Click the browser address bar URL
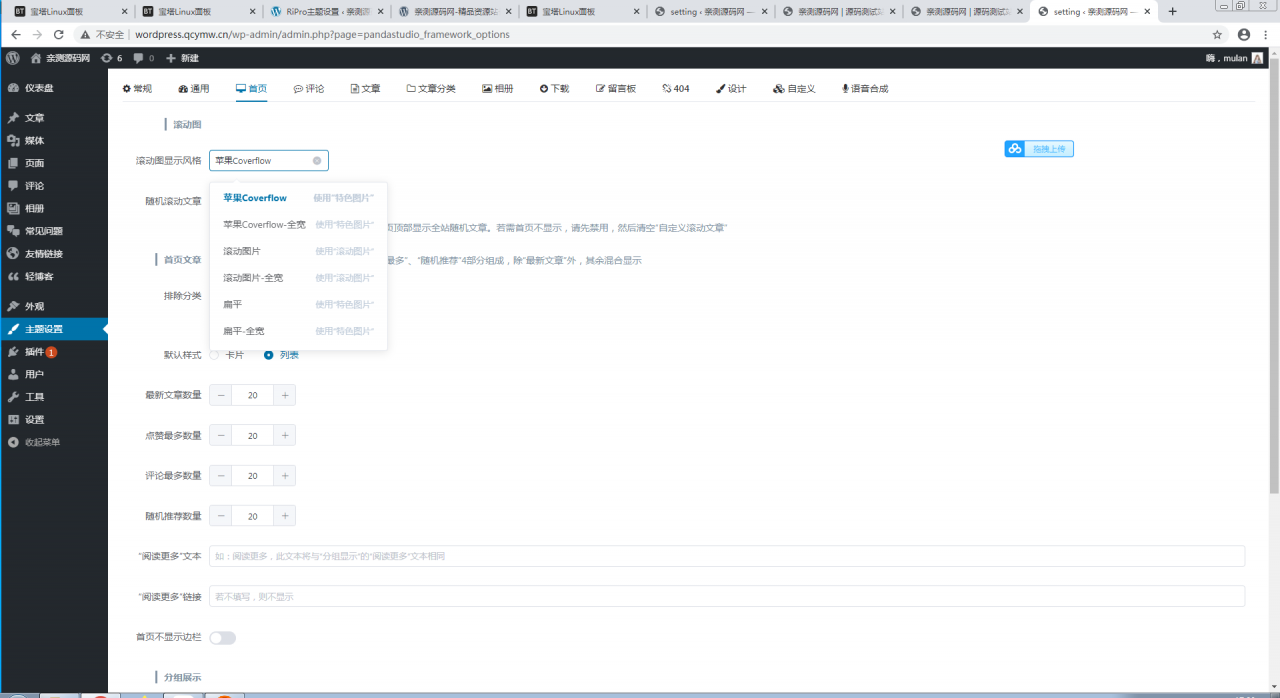The height and width of the screenshot is (698, 1280). [322, 34]
